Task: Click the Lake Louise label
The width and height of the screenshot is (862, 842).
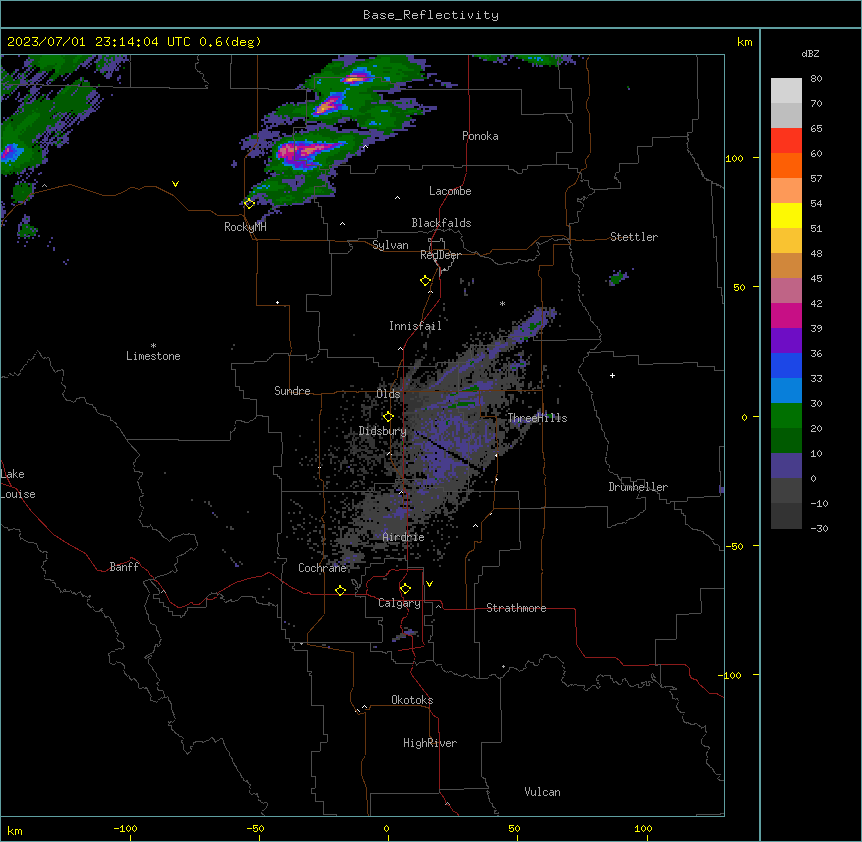Action: point(18,484)
